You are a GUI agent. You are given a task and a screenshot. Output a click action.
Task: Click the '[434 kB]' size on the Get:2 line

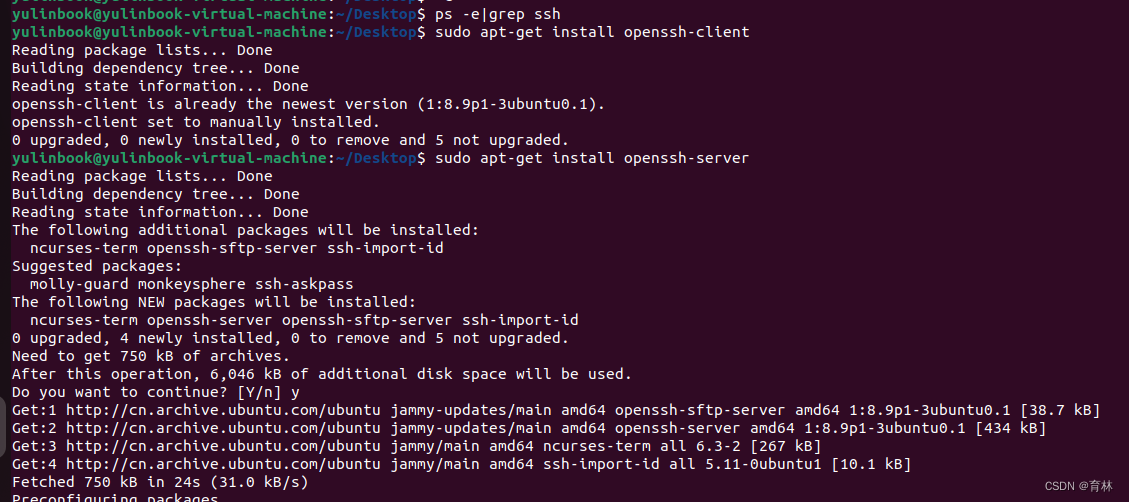(1010, 428)
